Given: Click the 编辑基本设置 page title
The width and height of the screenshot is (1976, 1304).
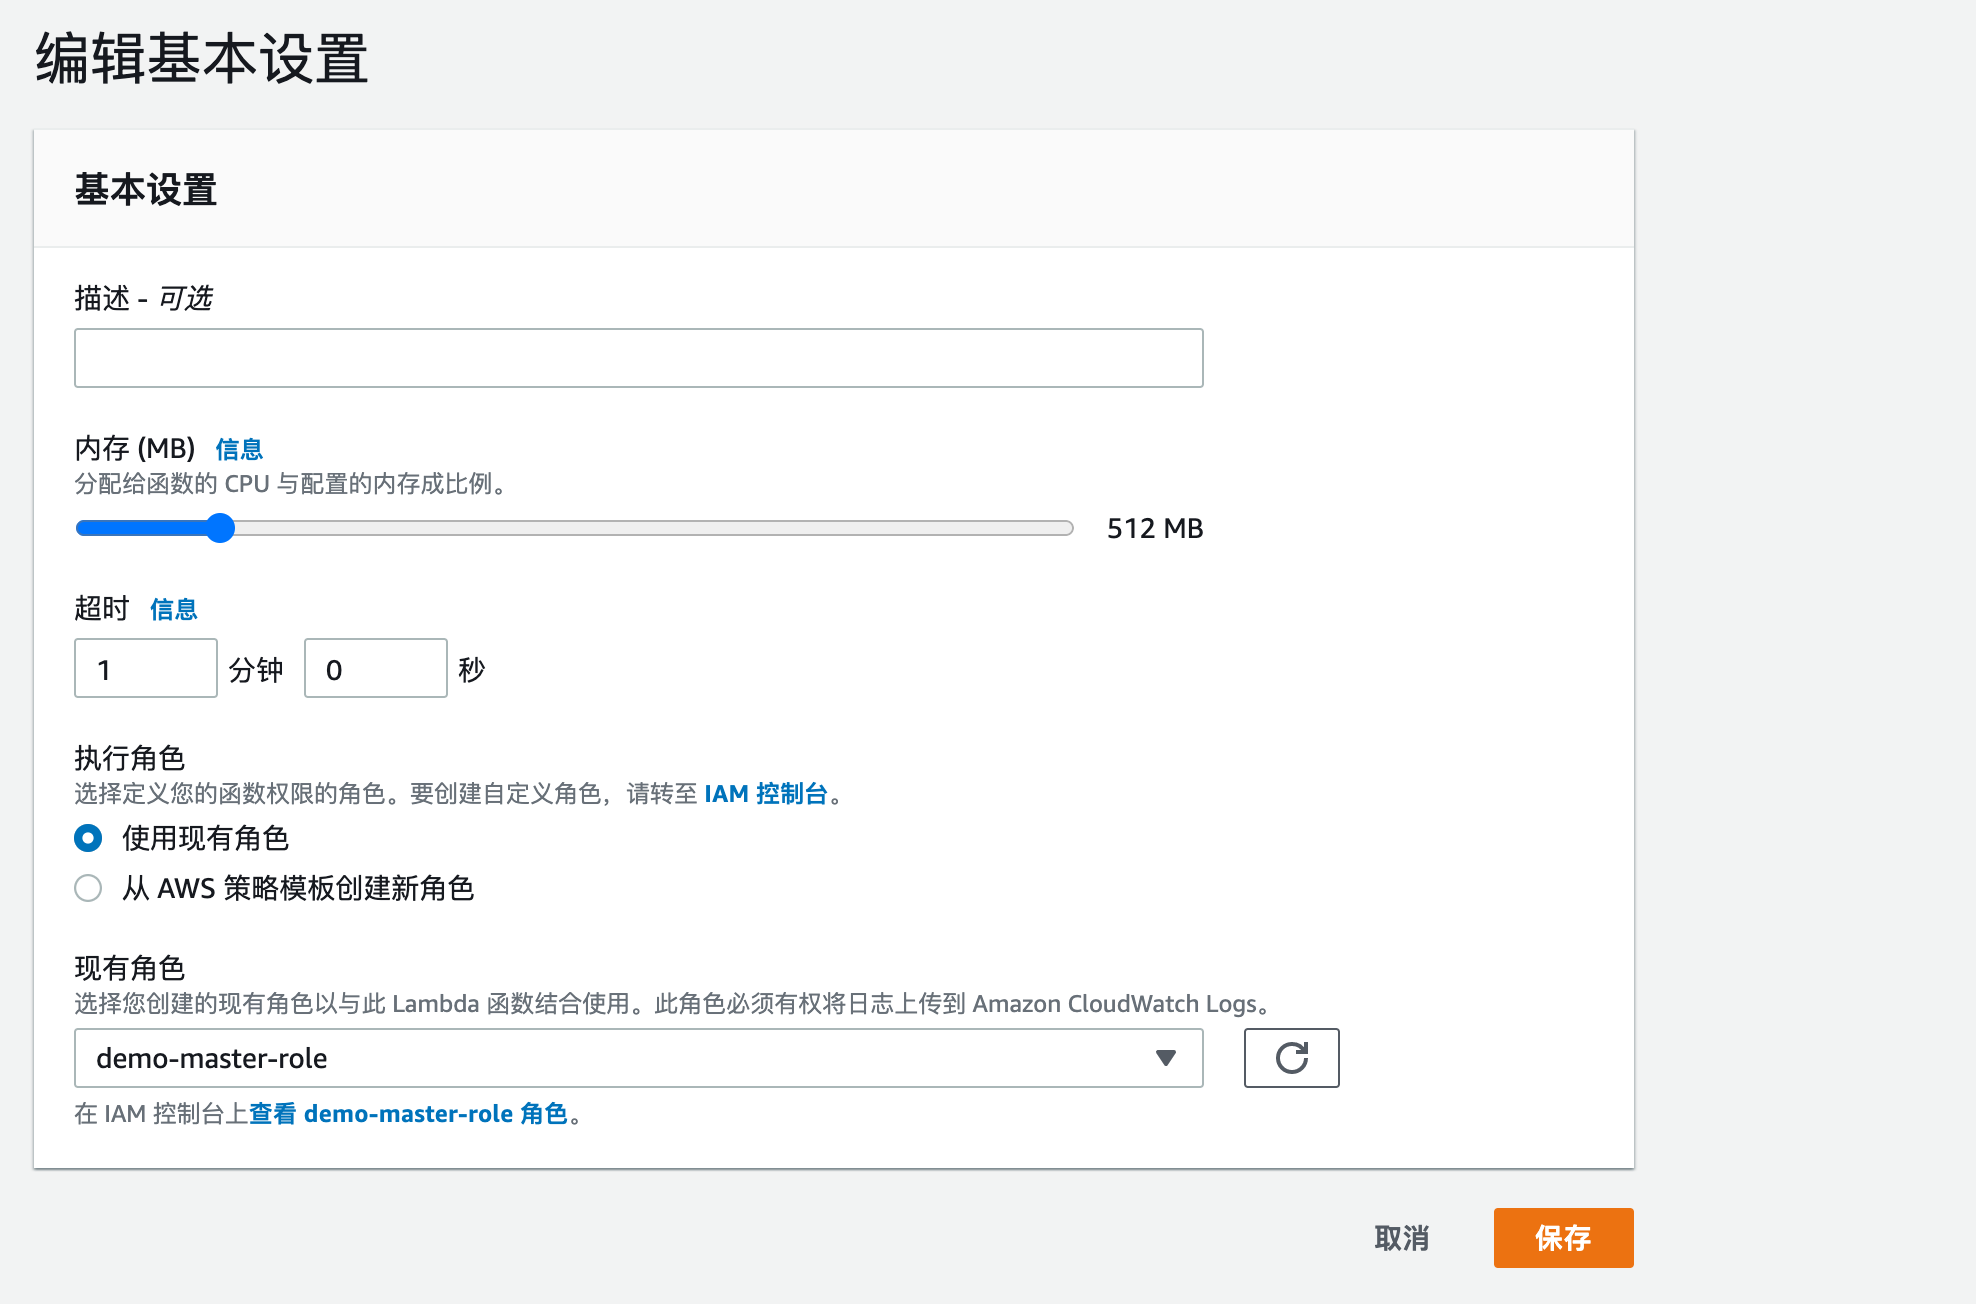Looking at the screenshot, I should (x=202, y=58).
